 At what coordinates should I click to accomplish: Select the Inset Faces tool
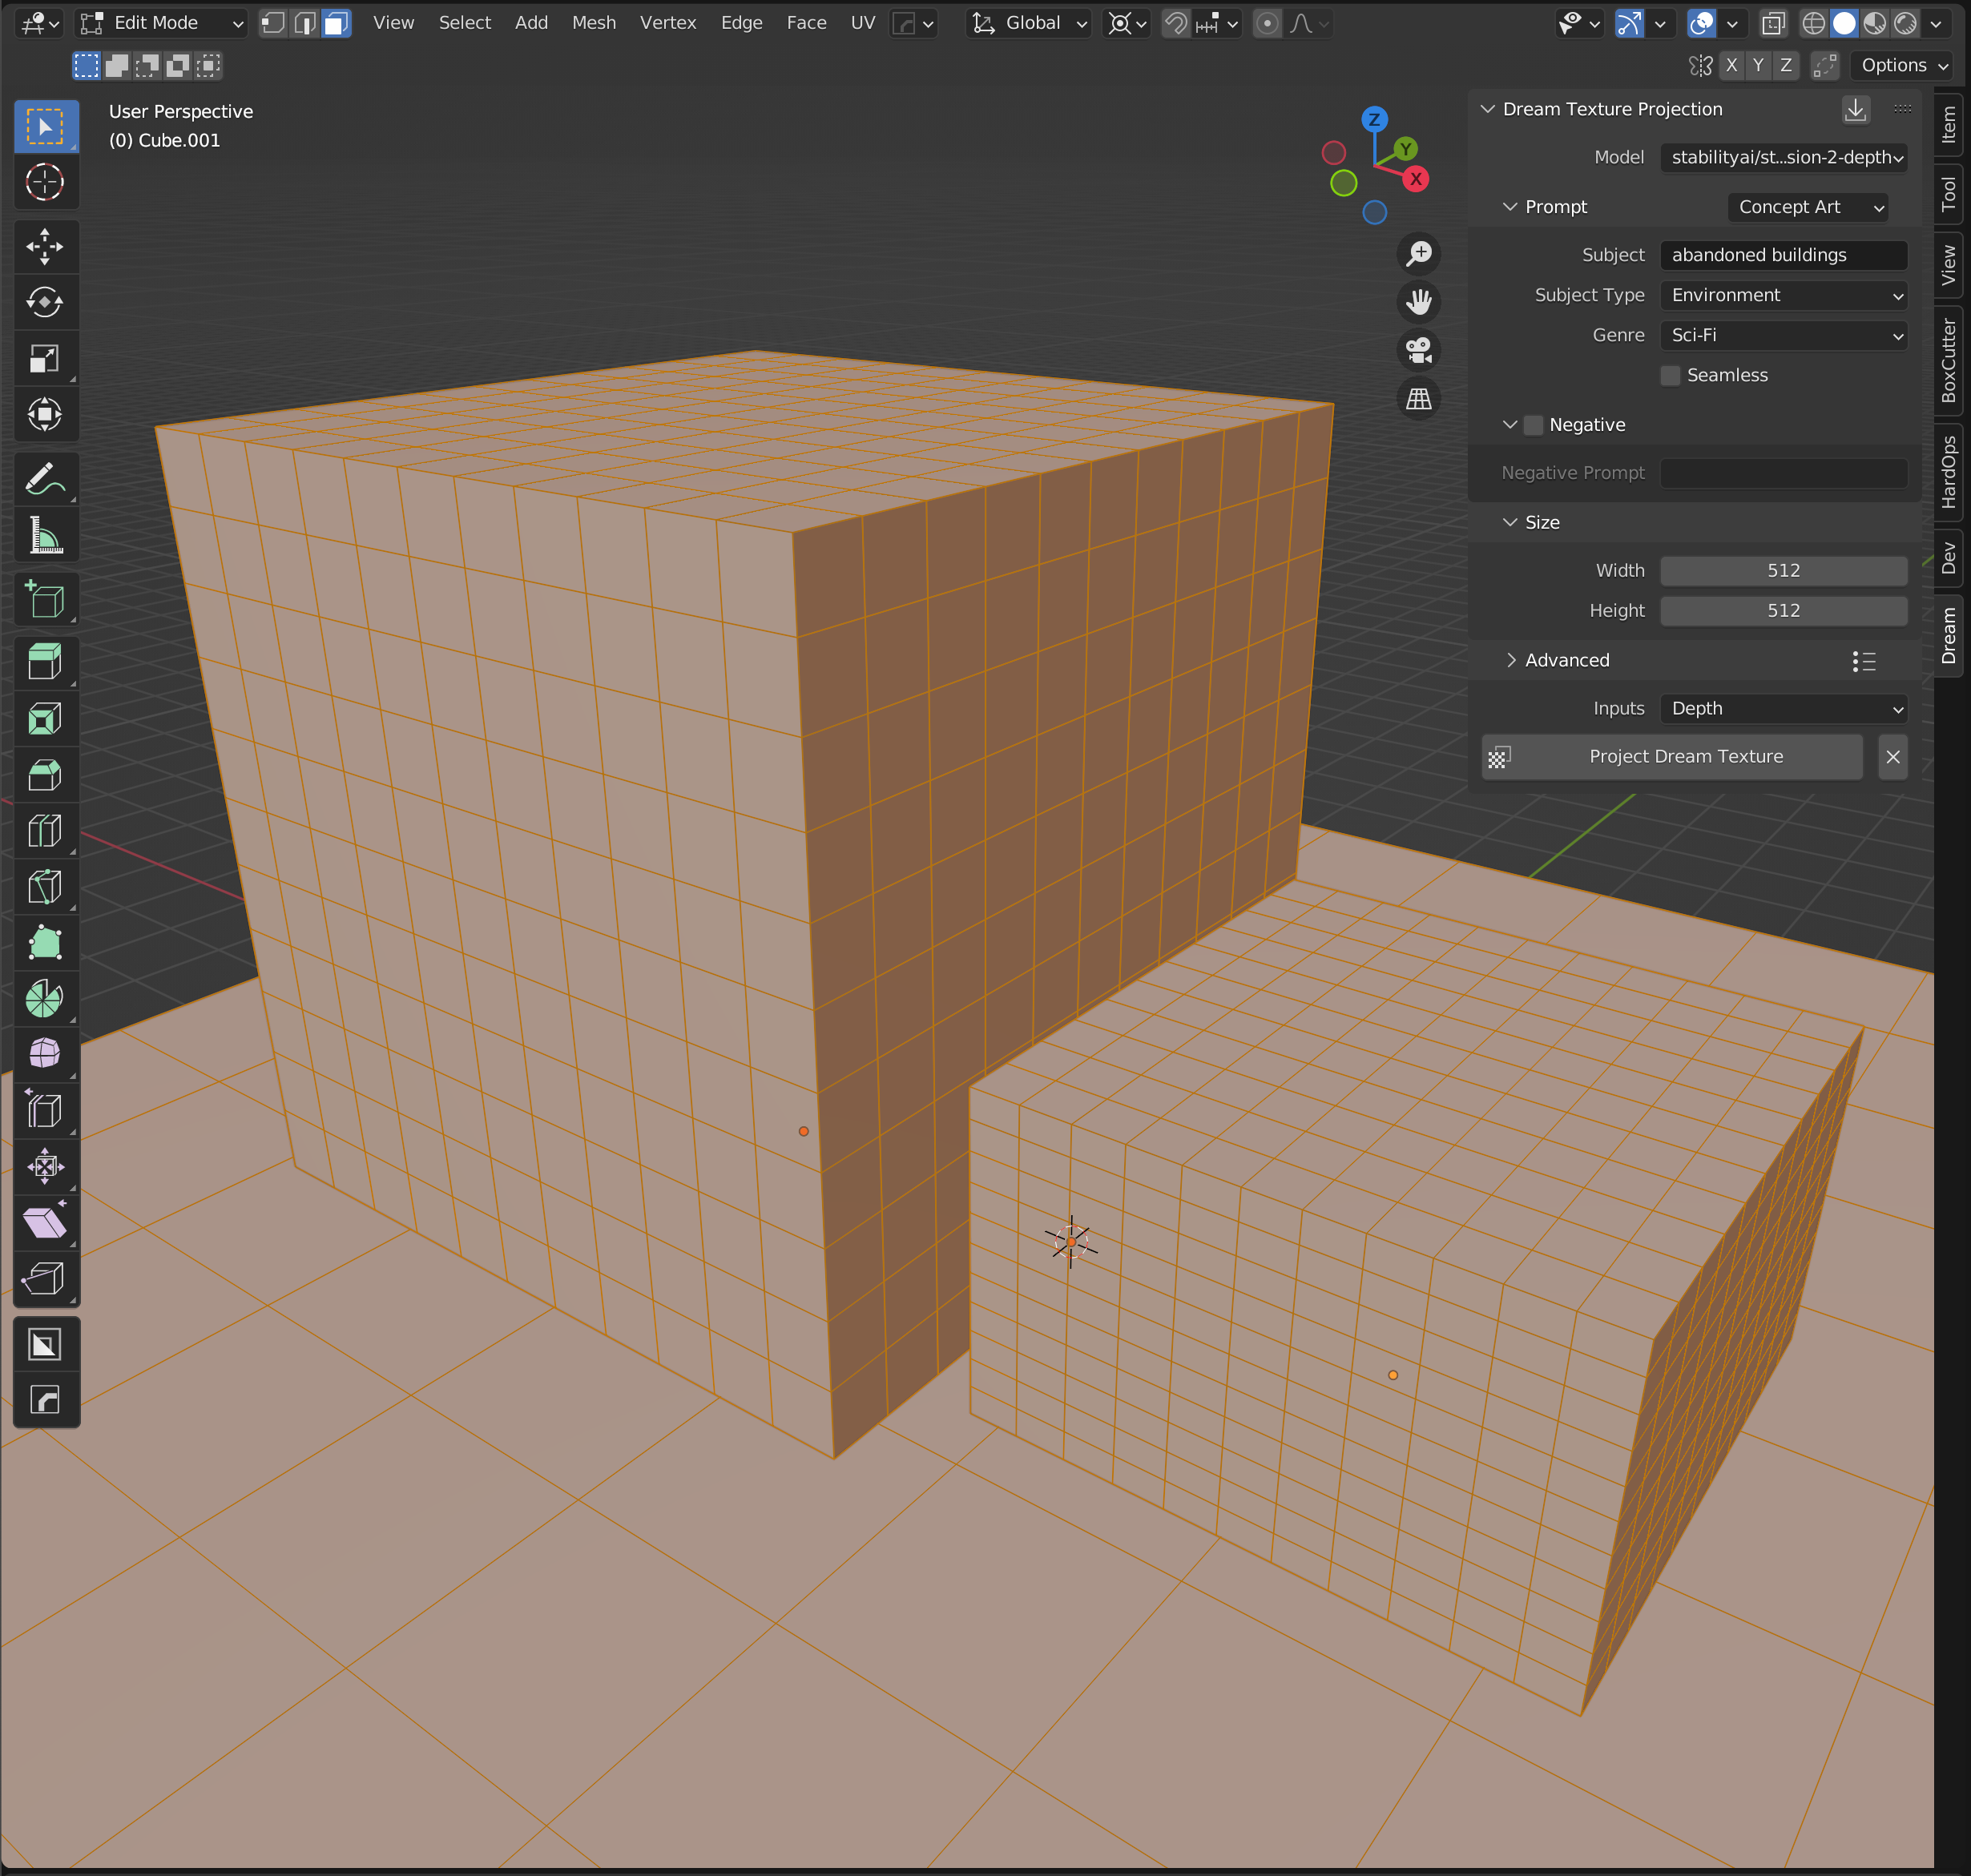[x=45, y=718]
